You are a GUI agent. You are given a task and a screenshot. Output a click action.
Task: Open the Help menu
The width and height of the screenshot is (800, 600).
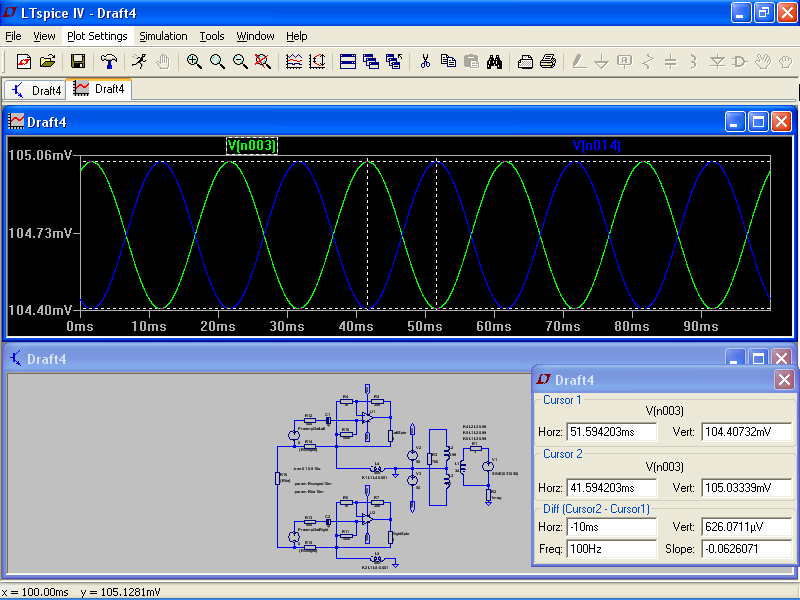point(296,36)
